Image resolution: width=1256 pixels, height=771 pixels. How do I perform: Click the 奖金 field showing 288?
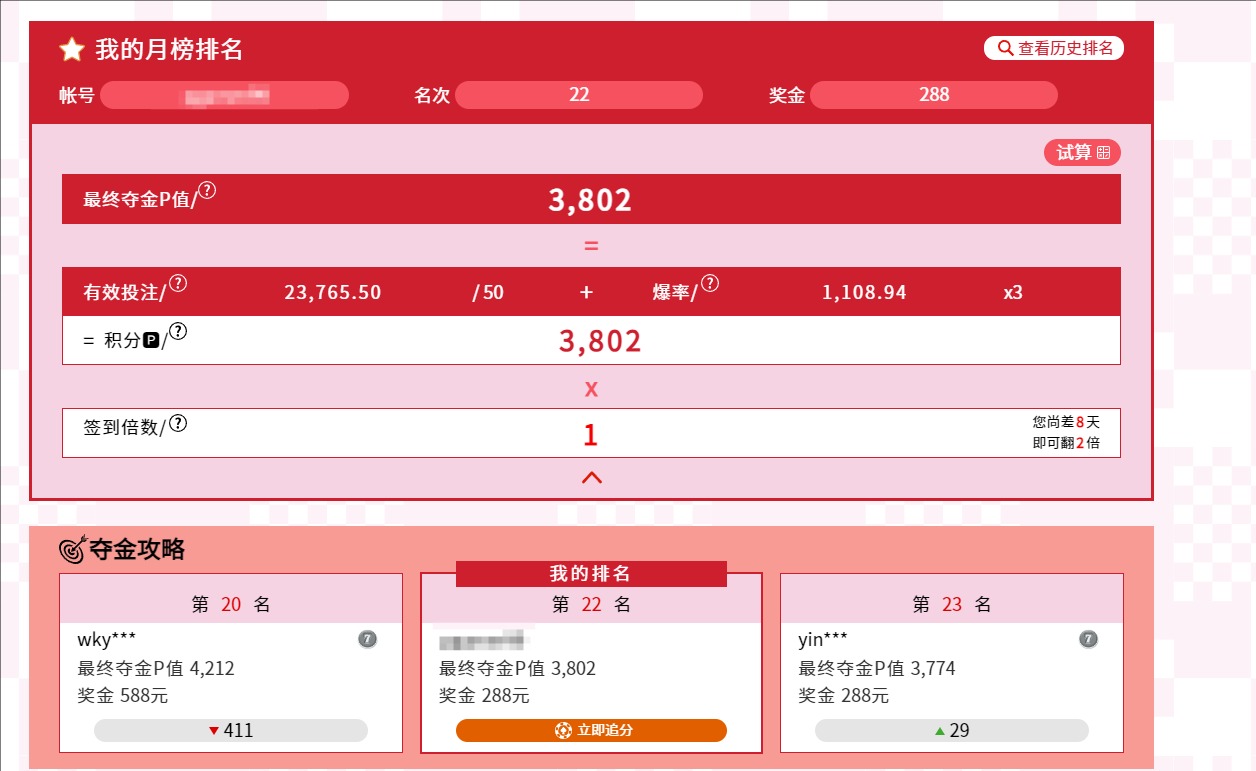[933, 95]
